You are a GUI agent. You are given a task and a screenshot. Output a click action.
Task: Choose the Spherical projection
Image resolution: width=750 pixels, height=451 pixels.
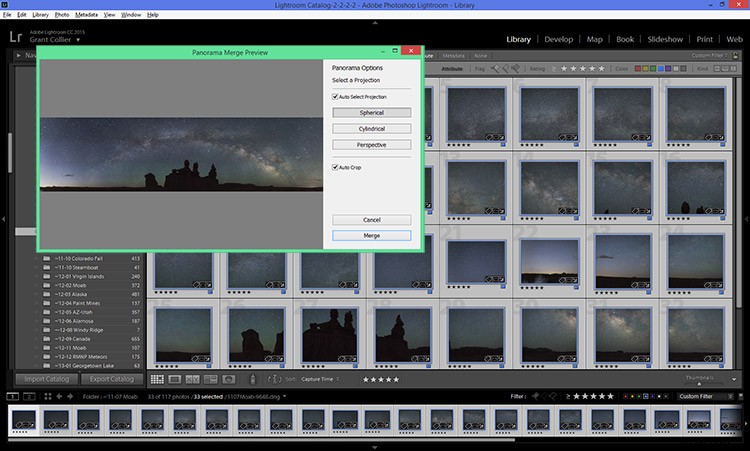tap(371, 113)
